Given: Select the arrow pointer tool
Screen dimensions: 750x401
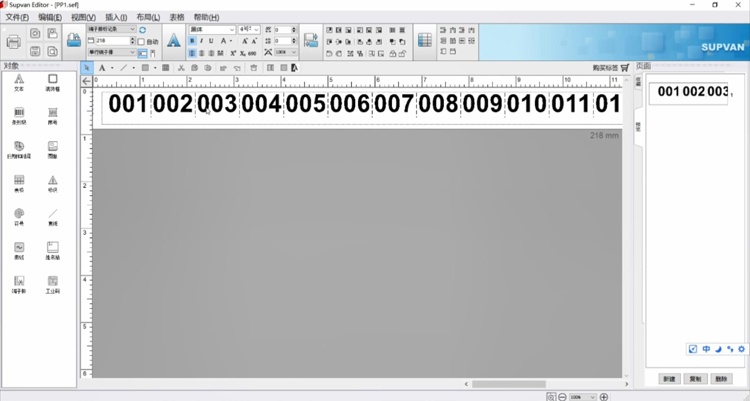Looking at the screenshot, I should tap(87, 68).
